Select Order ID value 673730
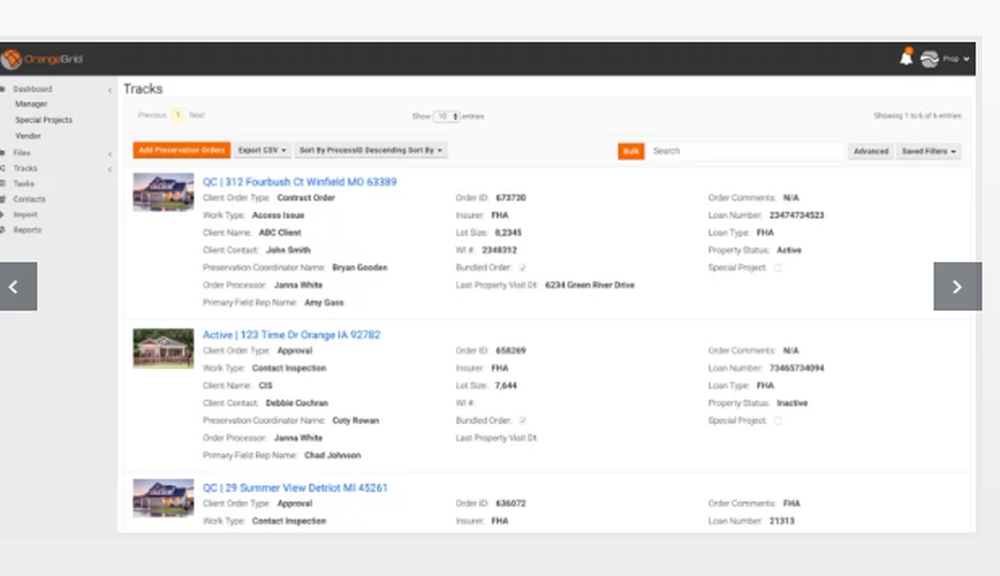Screen dimensions: 1000x576 click(x=511, y=198)
